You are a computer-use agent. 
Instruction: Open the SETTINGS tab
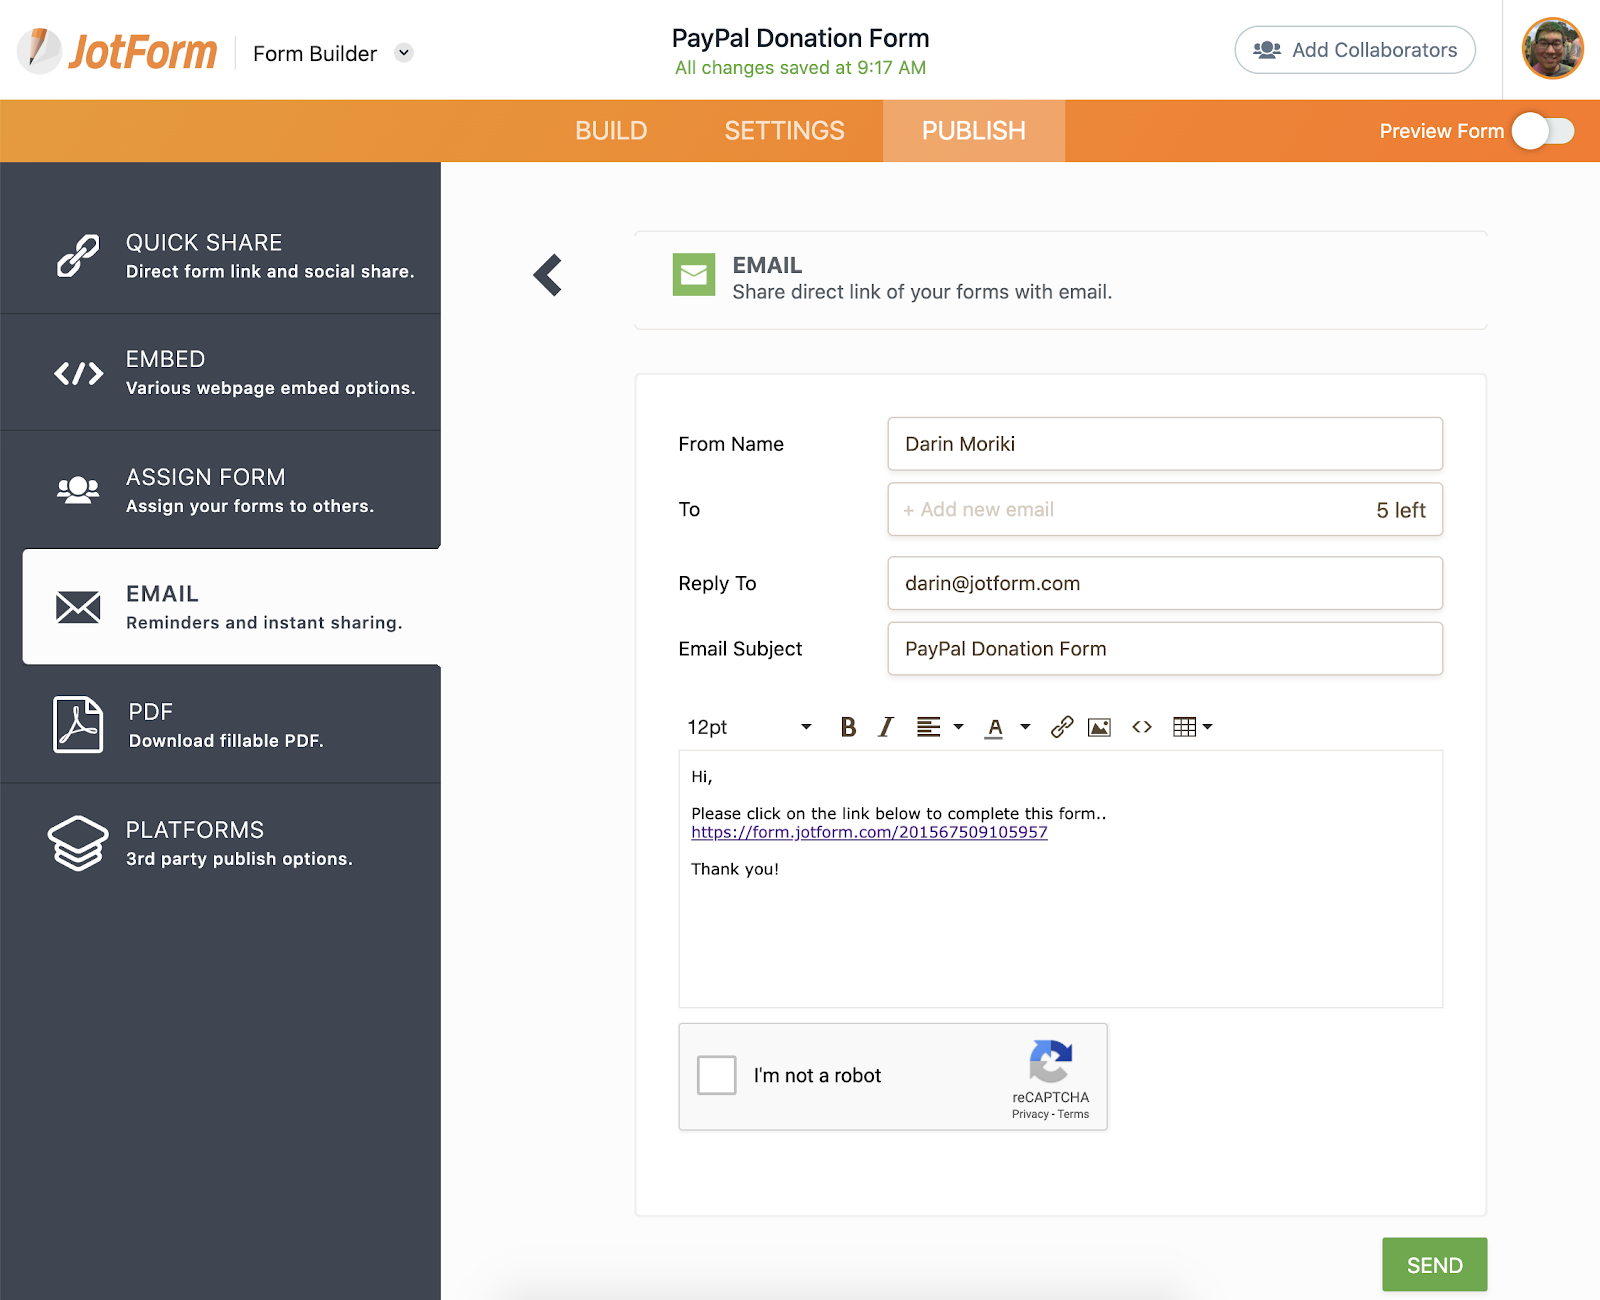(x=784, y=131)
